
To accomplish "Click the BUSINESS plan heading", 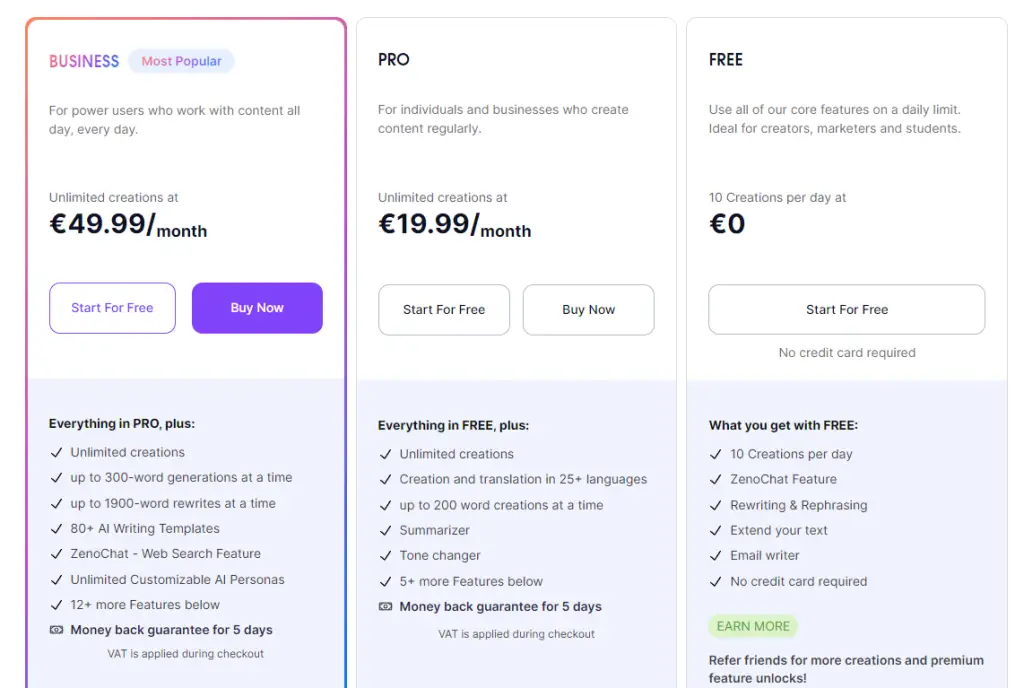I will 84,61.
